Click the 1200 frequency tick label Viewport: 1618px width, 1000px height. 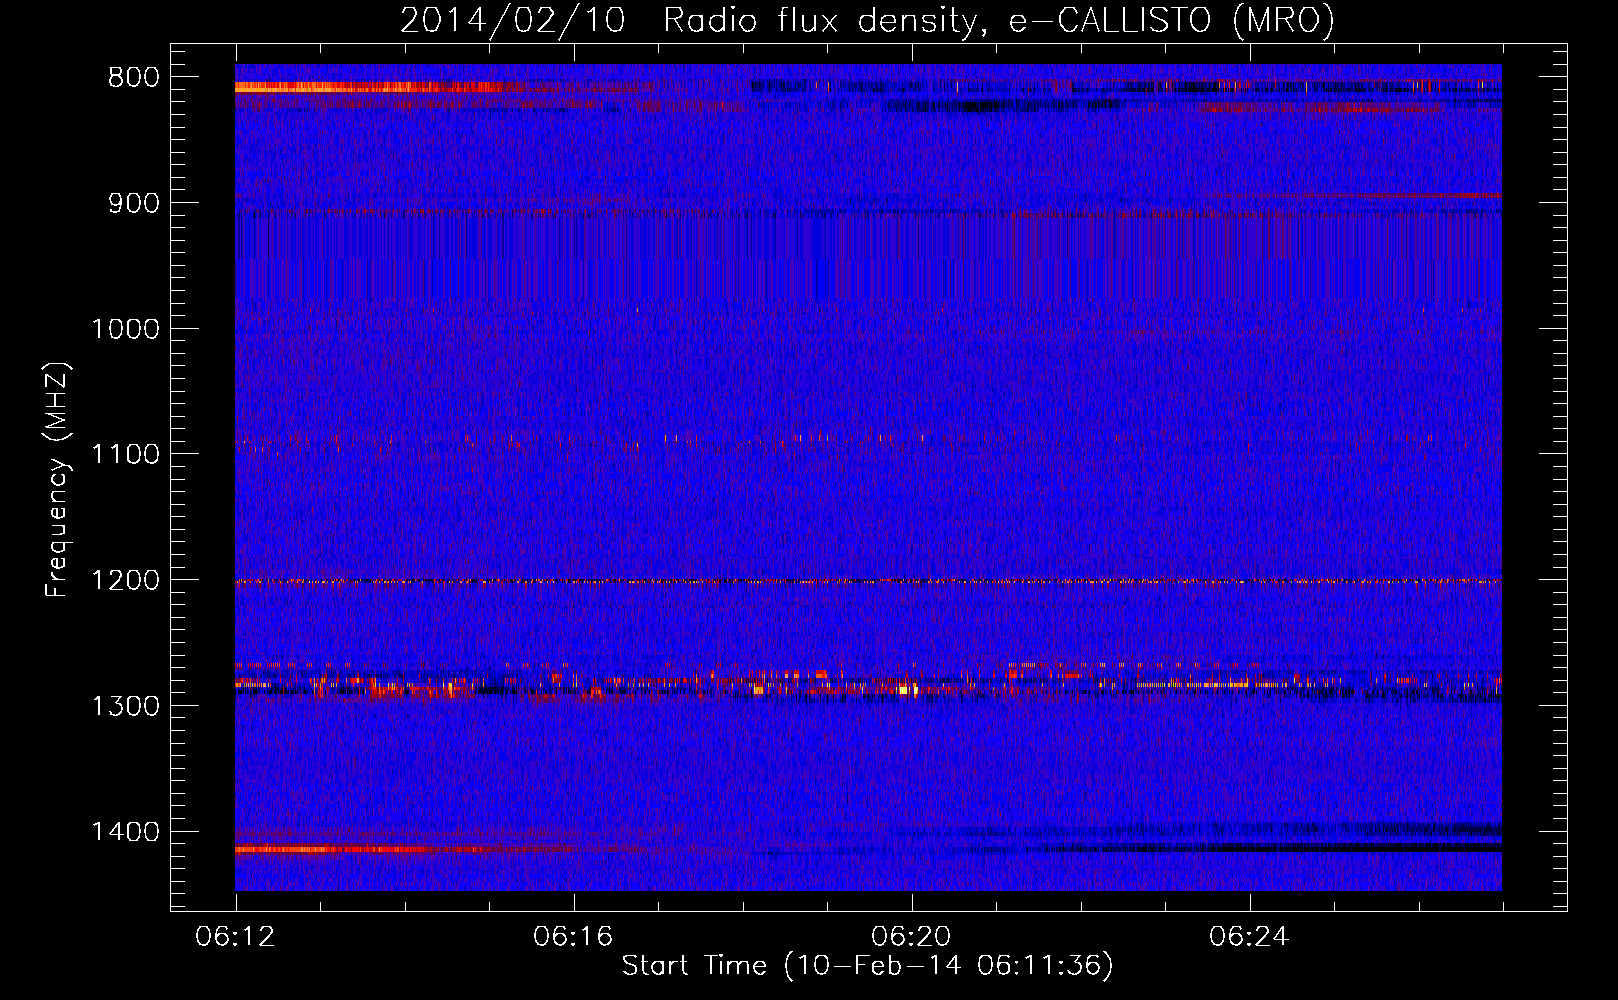(125, 580)
